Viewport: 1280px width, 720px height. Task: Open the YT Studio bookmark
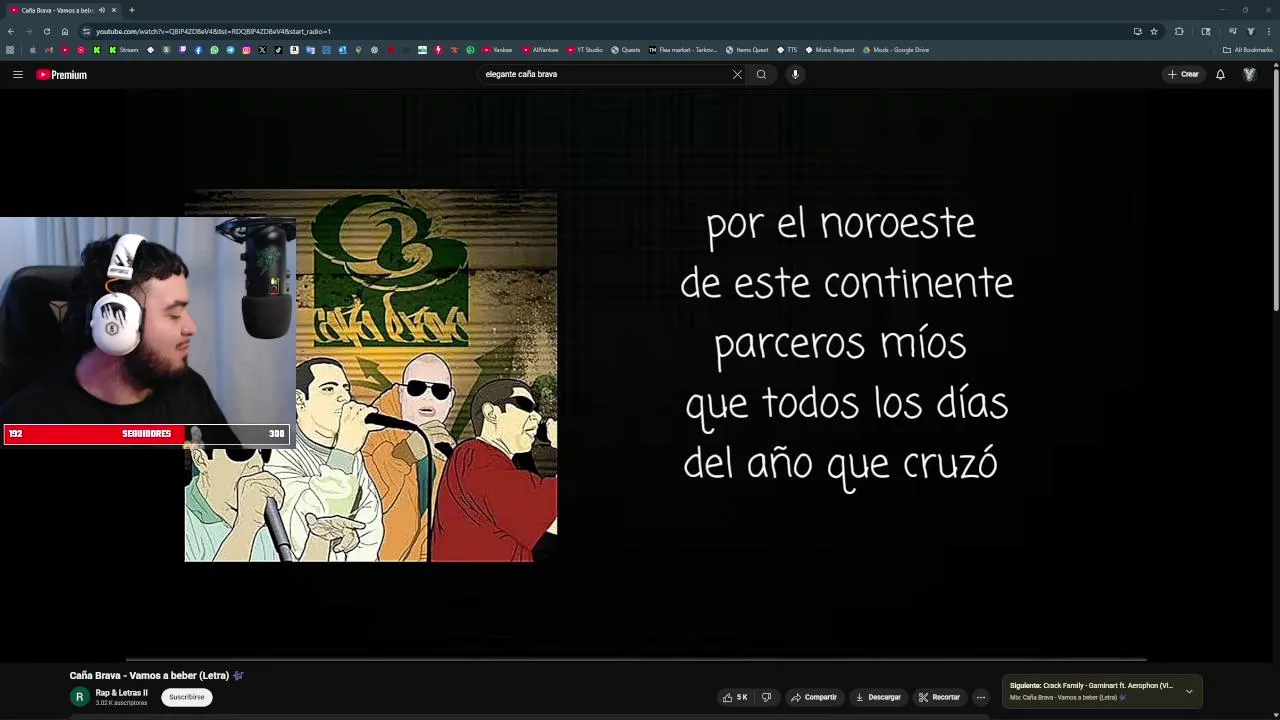coord(585,50)
